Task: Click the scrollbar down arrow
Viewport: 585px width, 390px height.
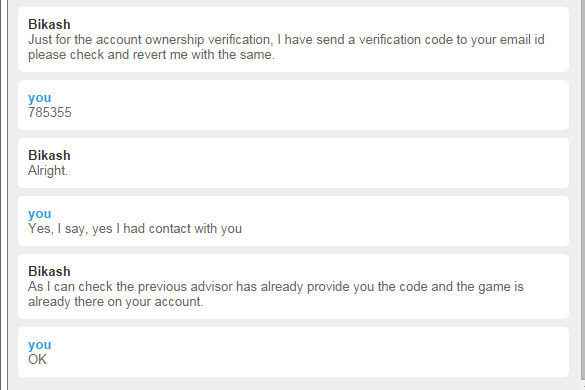Action: [x=582, y=385]
